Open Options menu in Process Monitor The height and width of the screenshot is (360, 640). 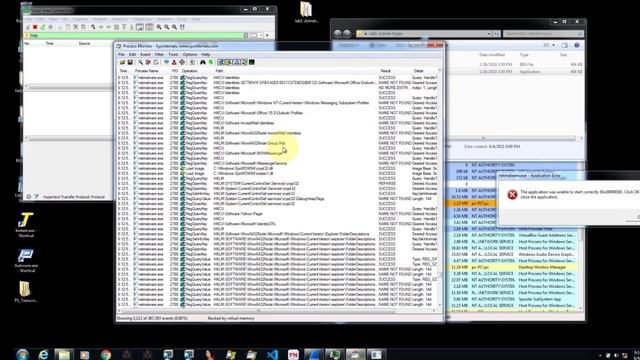pos(190,54)
